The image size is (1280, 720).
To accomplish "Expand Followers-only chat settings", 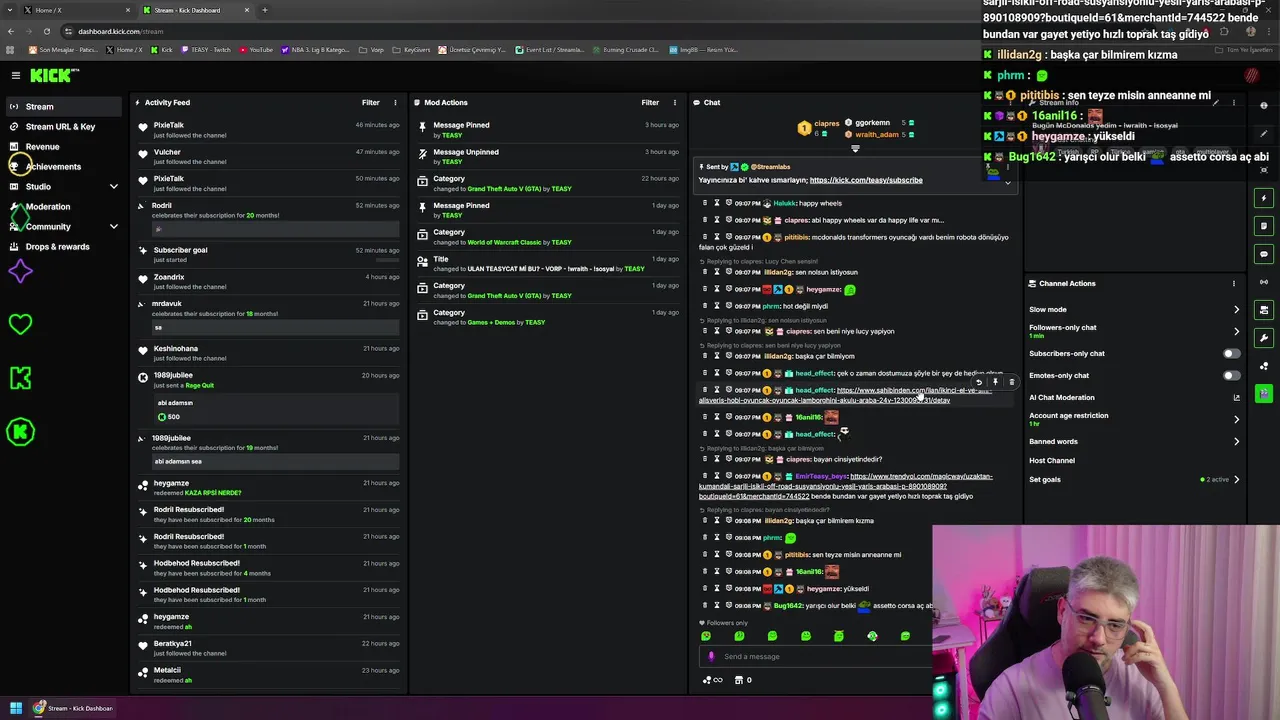I will tap(1236, 331).
